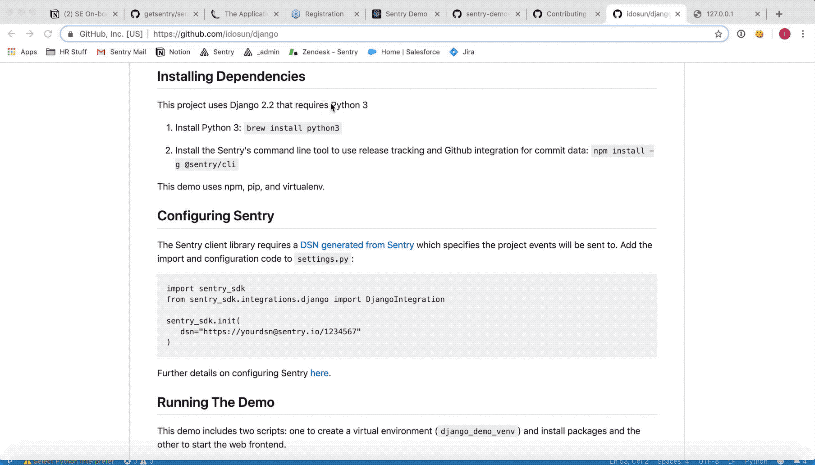Open the Home | Salesforce bookmark
The height and width of the screenshot is (465, 815).
pyautogui.click(x=404, y=52)
